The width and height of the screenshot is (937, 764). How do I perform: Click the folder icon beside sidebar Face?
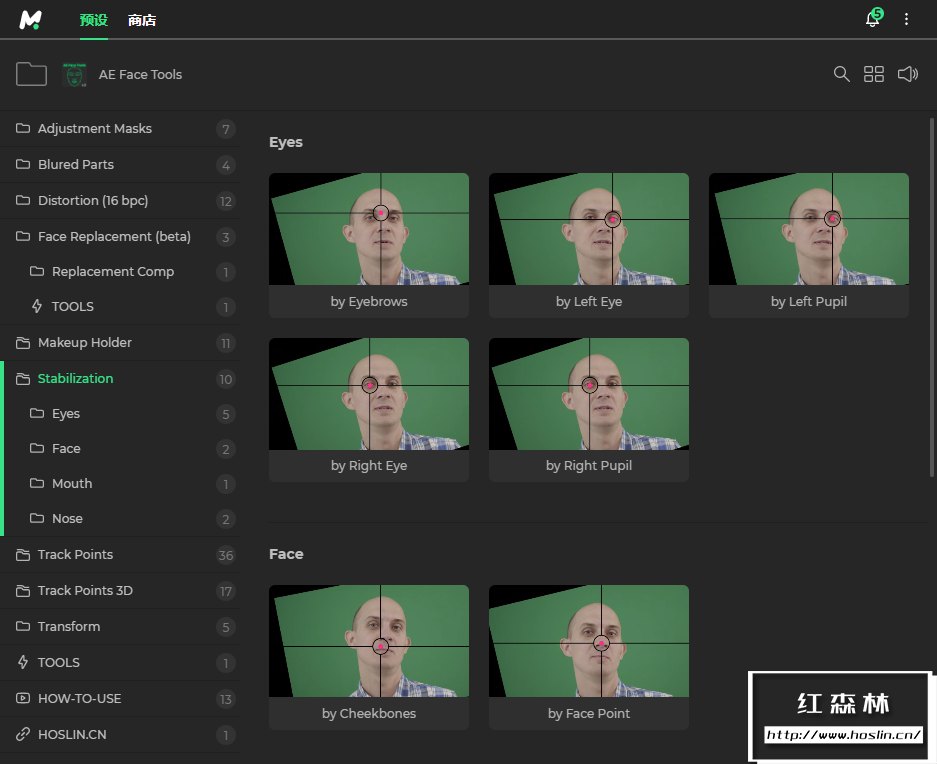(37, 448)
